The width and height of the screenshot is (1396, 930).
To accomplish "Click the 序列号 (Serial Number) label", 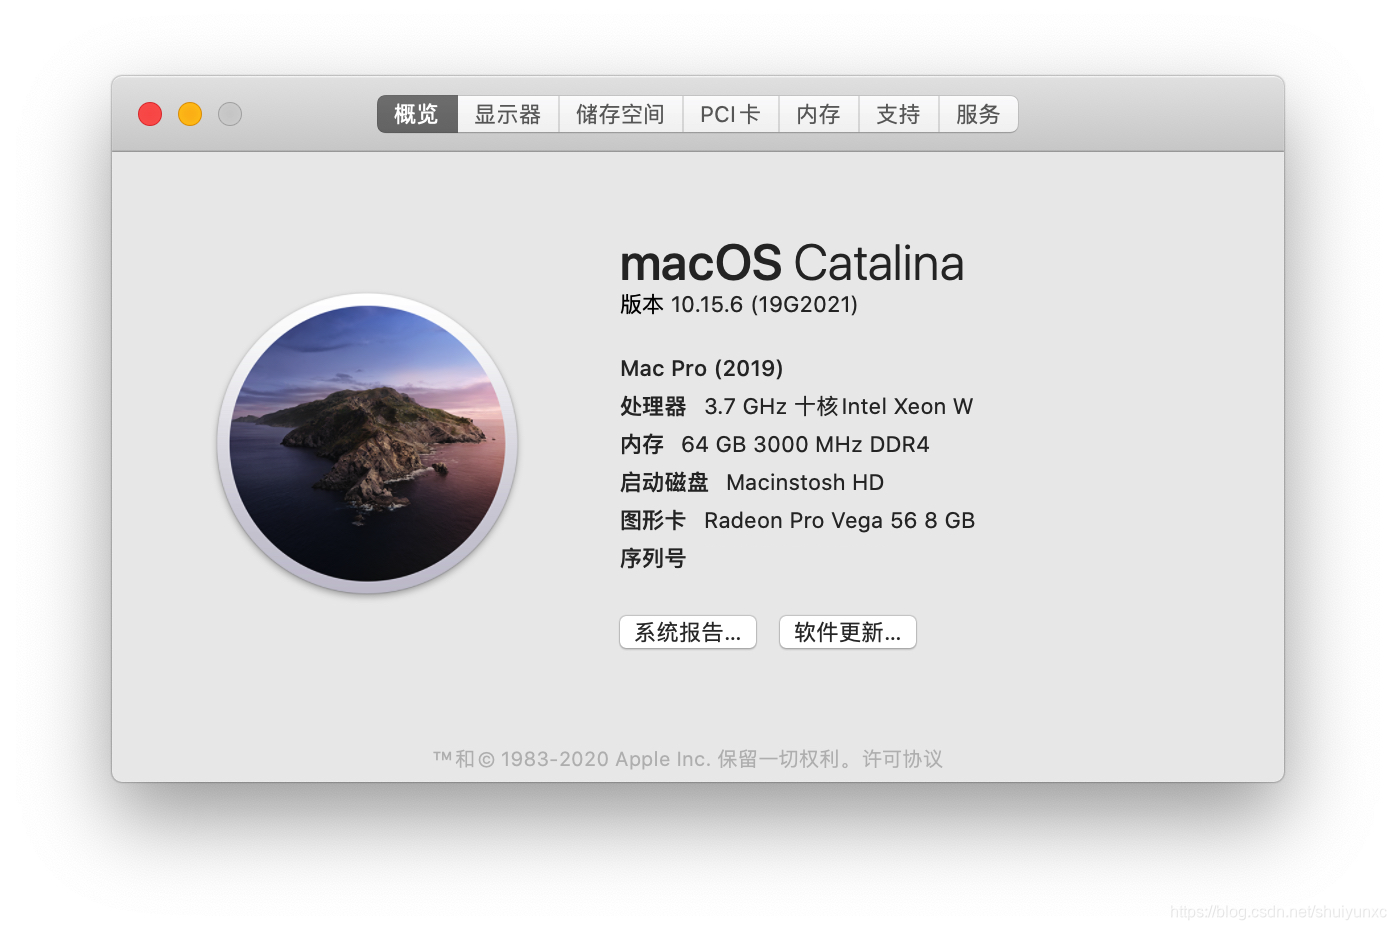I will click(652, 558).
